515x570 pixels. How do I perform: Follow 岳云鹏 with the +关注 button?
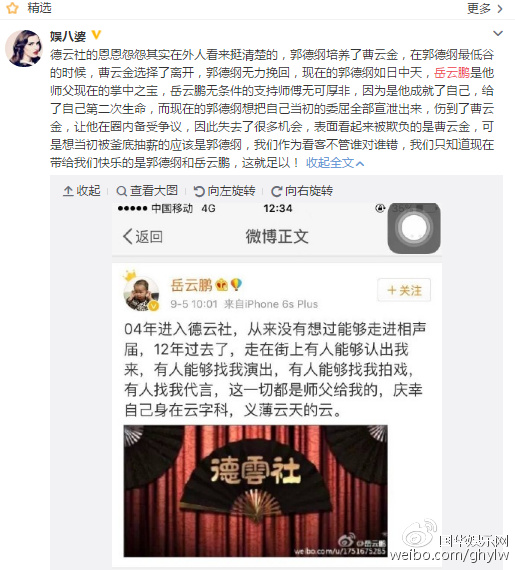(404, 290)
